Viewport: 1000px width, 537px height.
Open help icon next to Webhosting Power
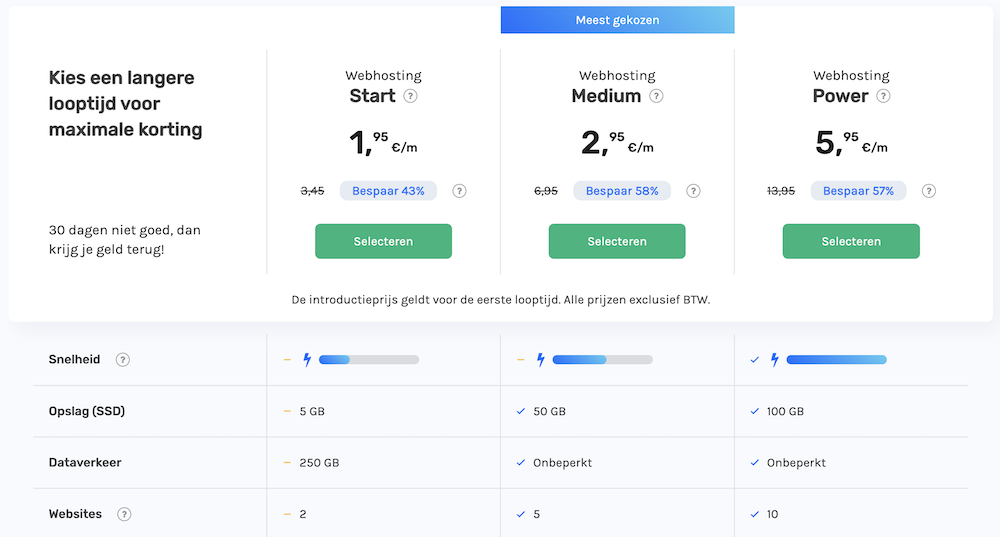coord(883,97)
